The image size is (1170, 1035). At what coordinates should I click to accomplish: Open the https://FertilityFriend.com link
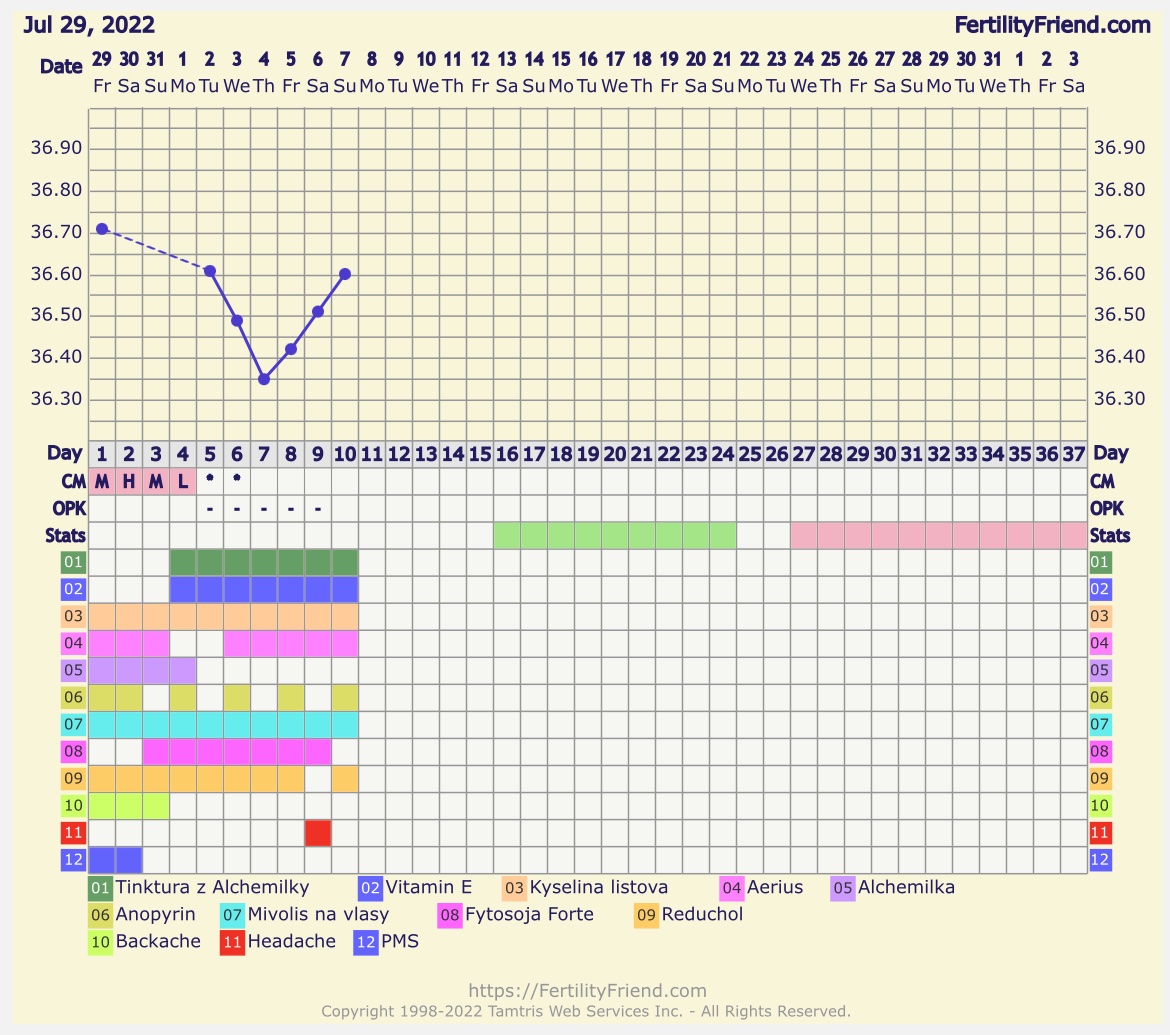click(587, 991)
